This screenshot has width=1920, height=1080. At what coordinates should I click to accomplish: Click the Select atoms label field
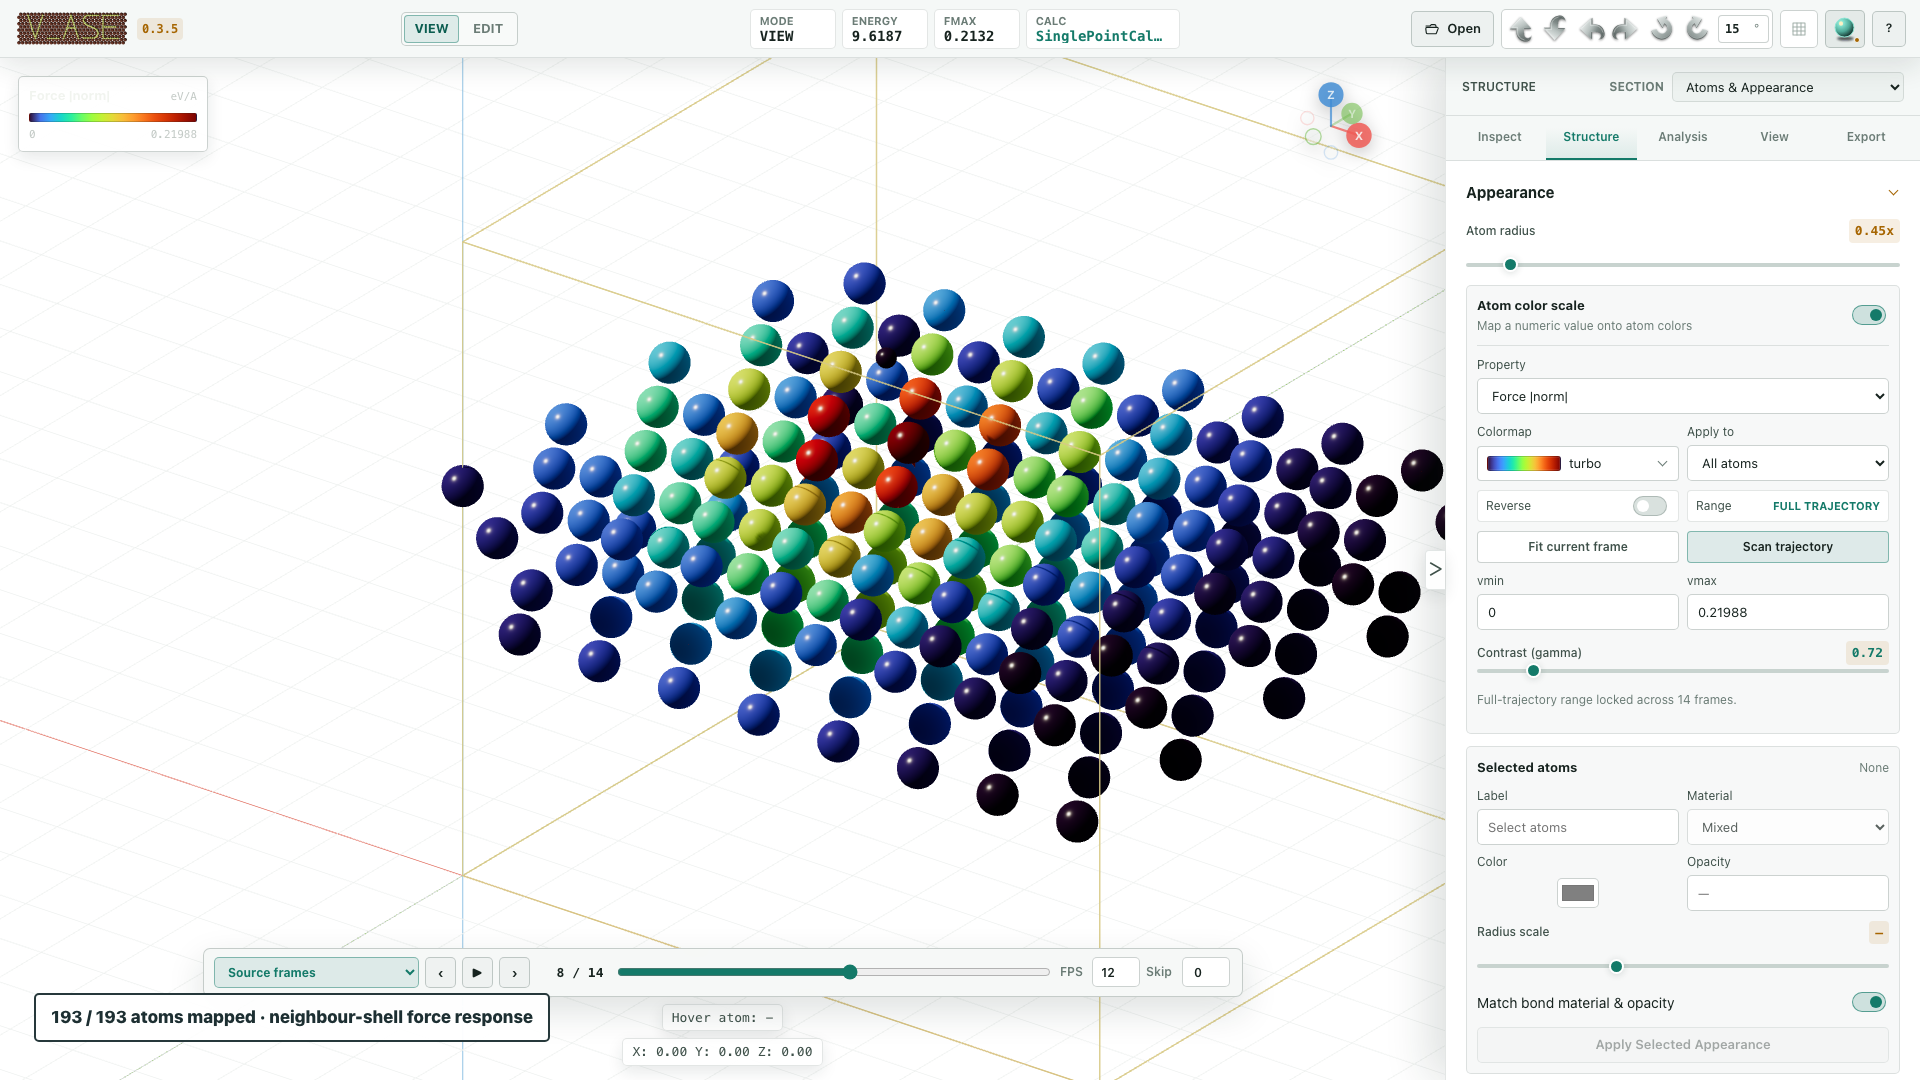1578,828
